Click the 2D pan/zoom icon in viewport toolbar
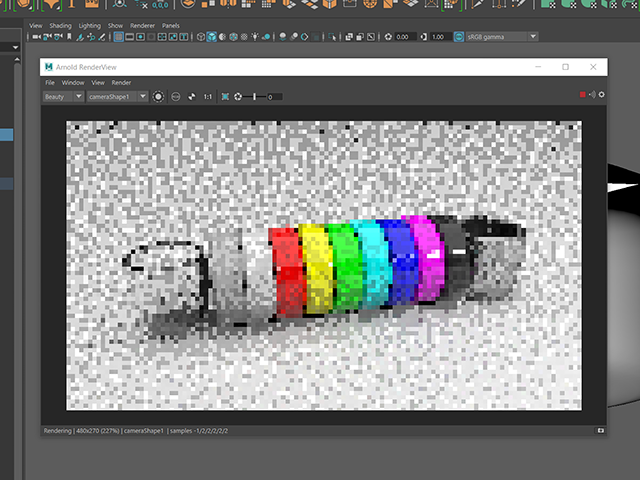 point(91,37)
